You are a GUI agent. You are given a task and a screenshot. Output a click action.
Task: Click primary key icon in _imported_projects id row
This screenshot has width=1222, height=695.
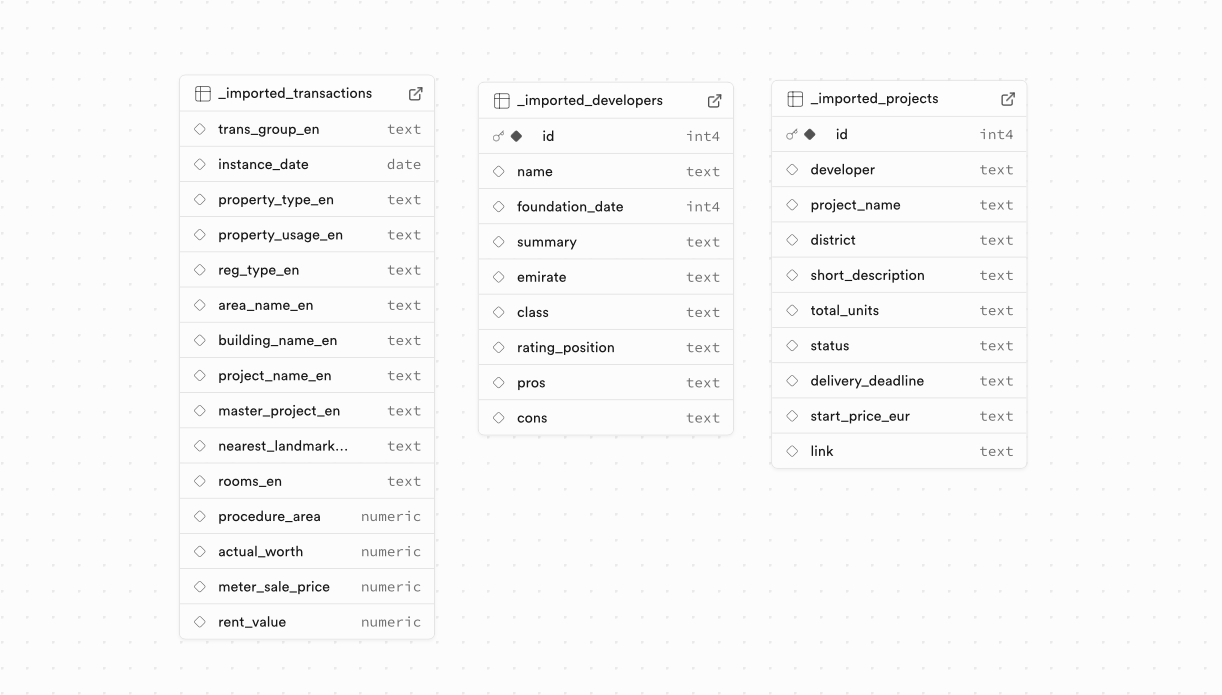(x=792, y=134)
